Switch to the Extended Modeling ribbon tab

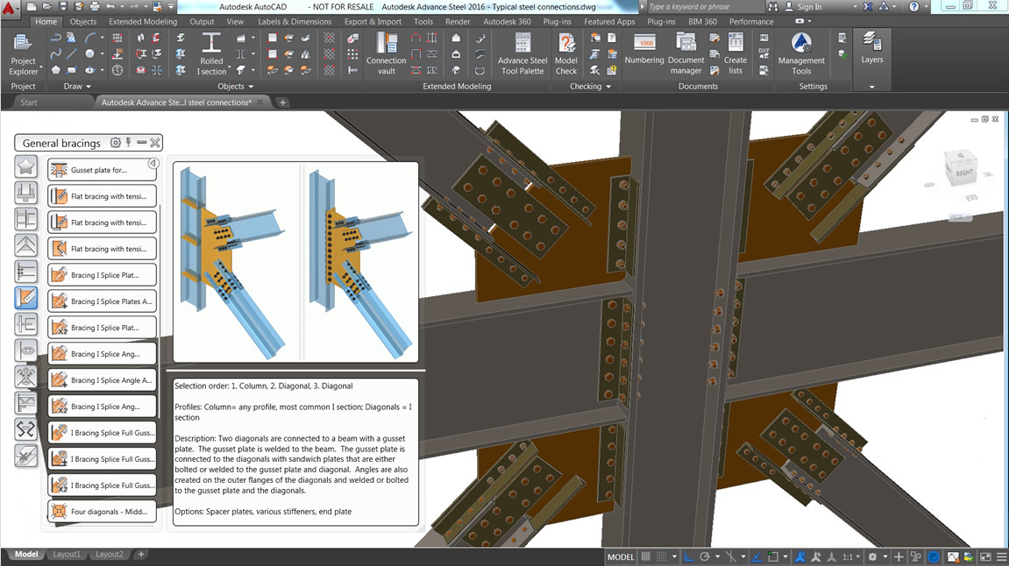pyautogui.click(x=143, y=21)
